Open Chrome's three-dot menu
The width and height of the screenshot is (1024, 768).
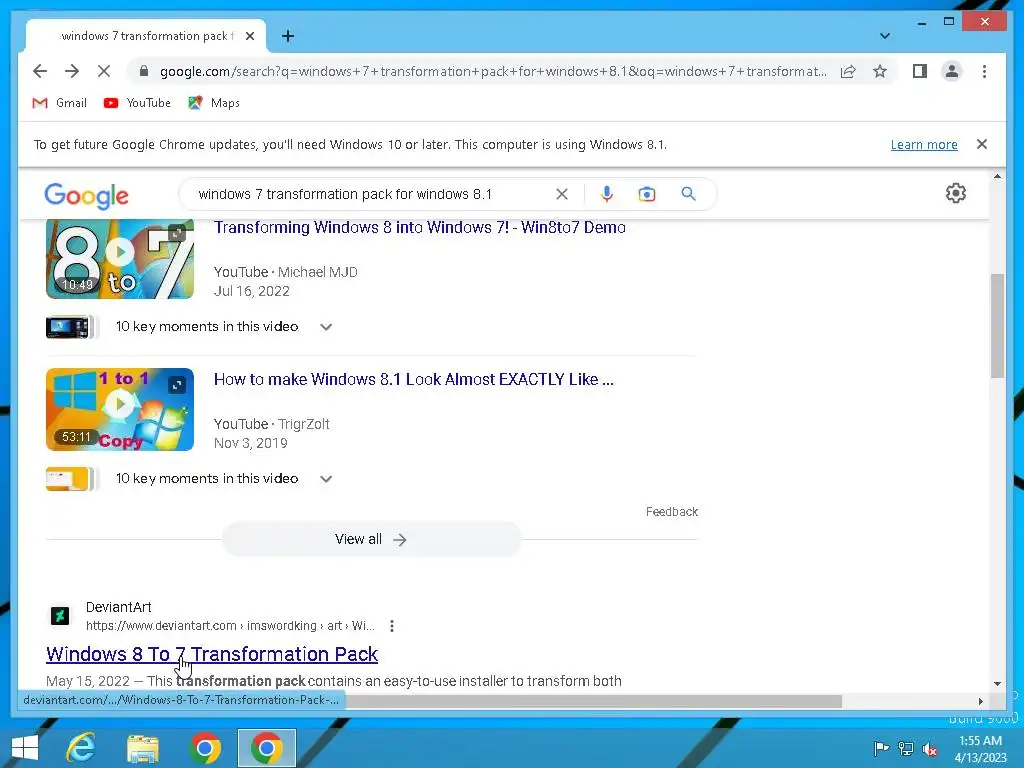coord(984,71)
